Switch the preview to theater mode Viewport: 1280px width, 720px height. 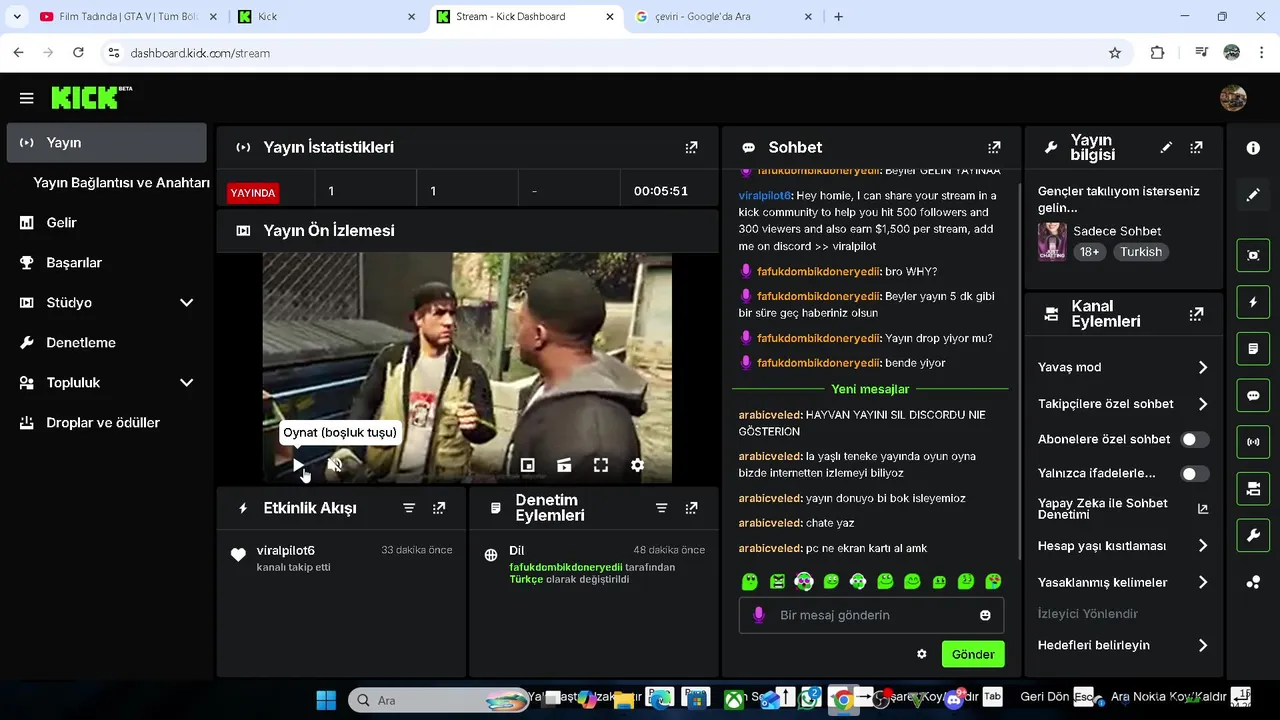pos(564,465)
